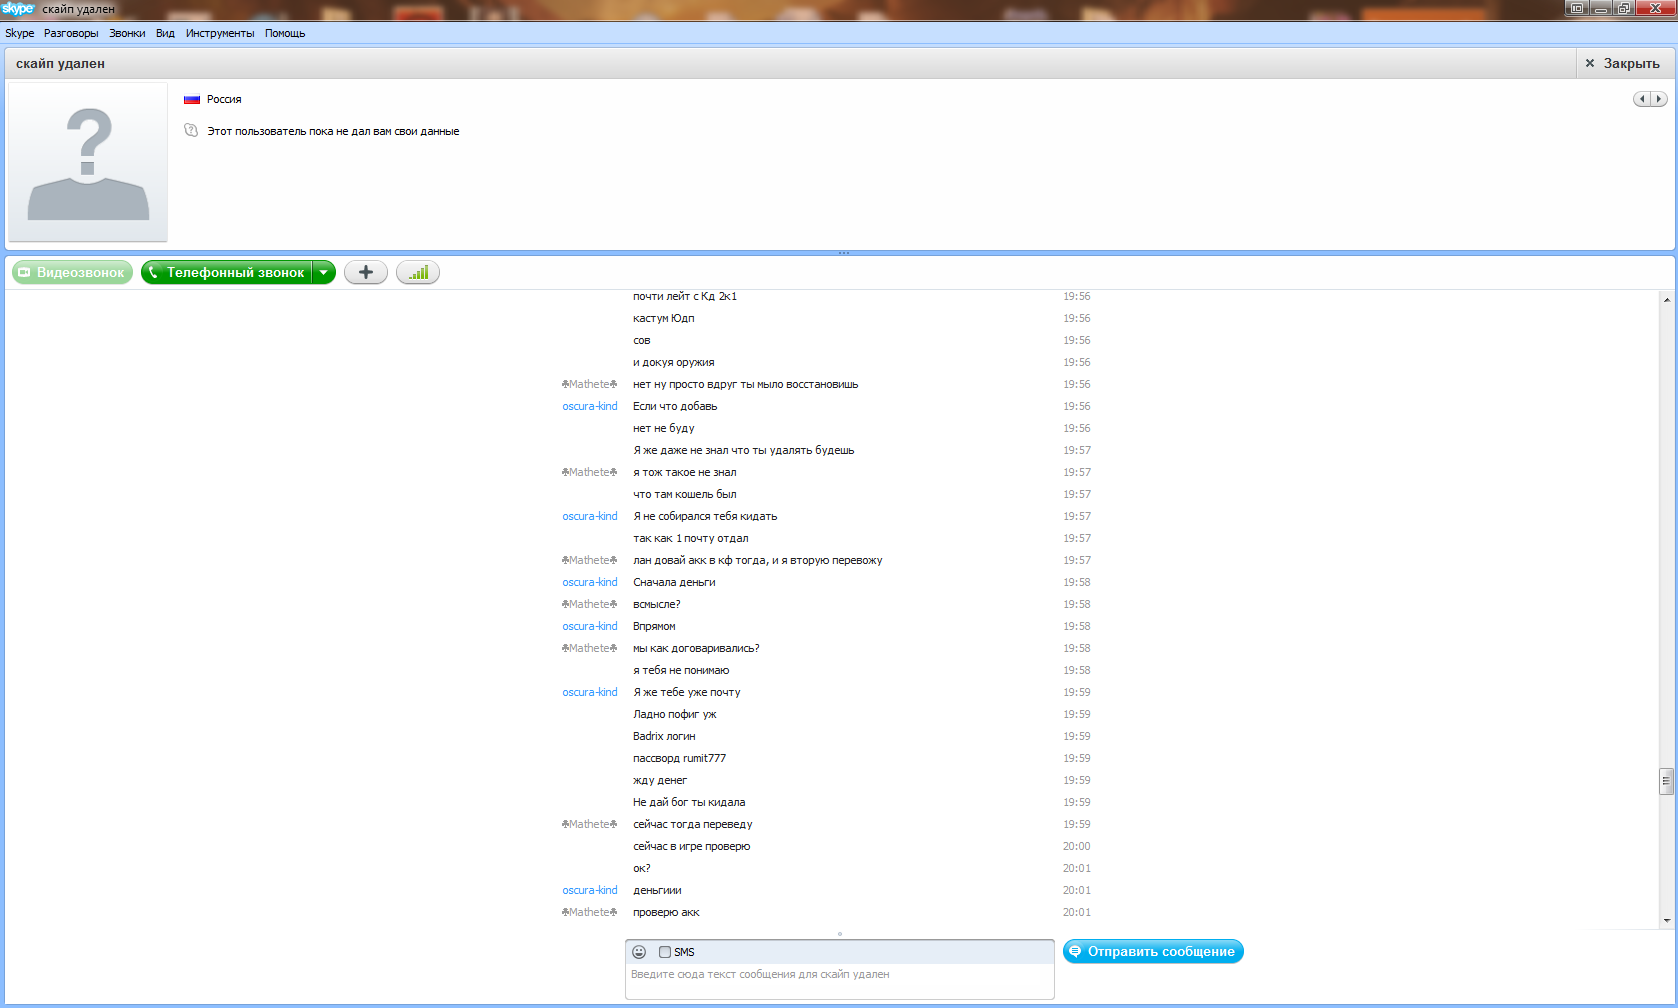
Task: Click the chat scrollbar up arrow
Action: point(1666,299)
